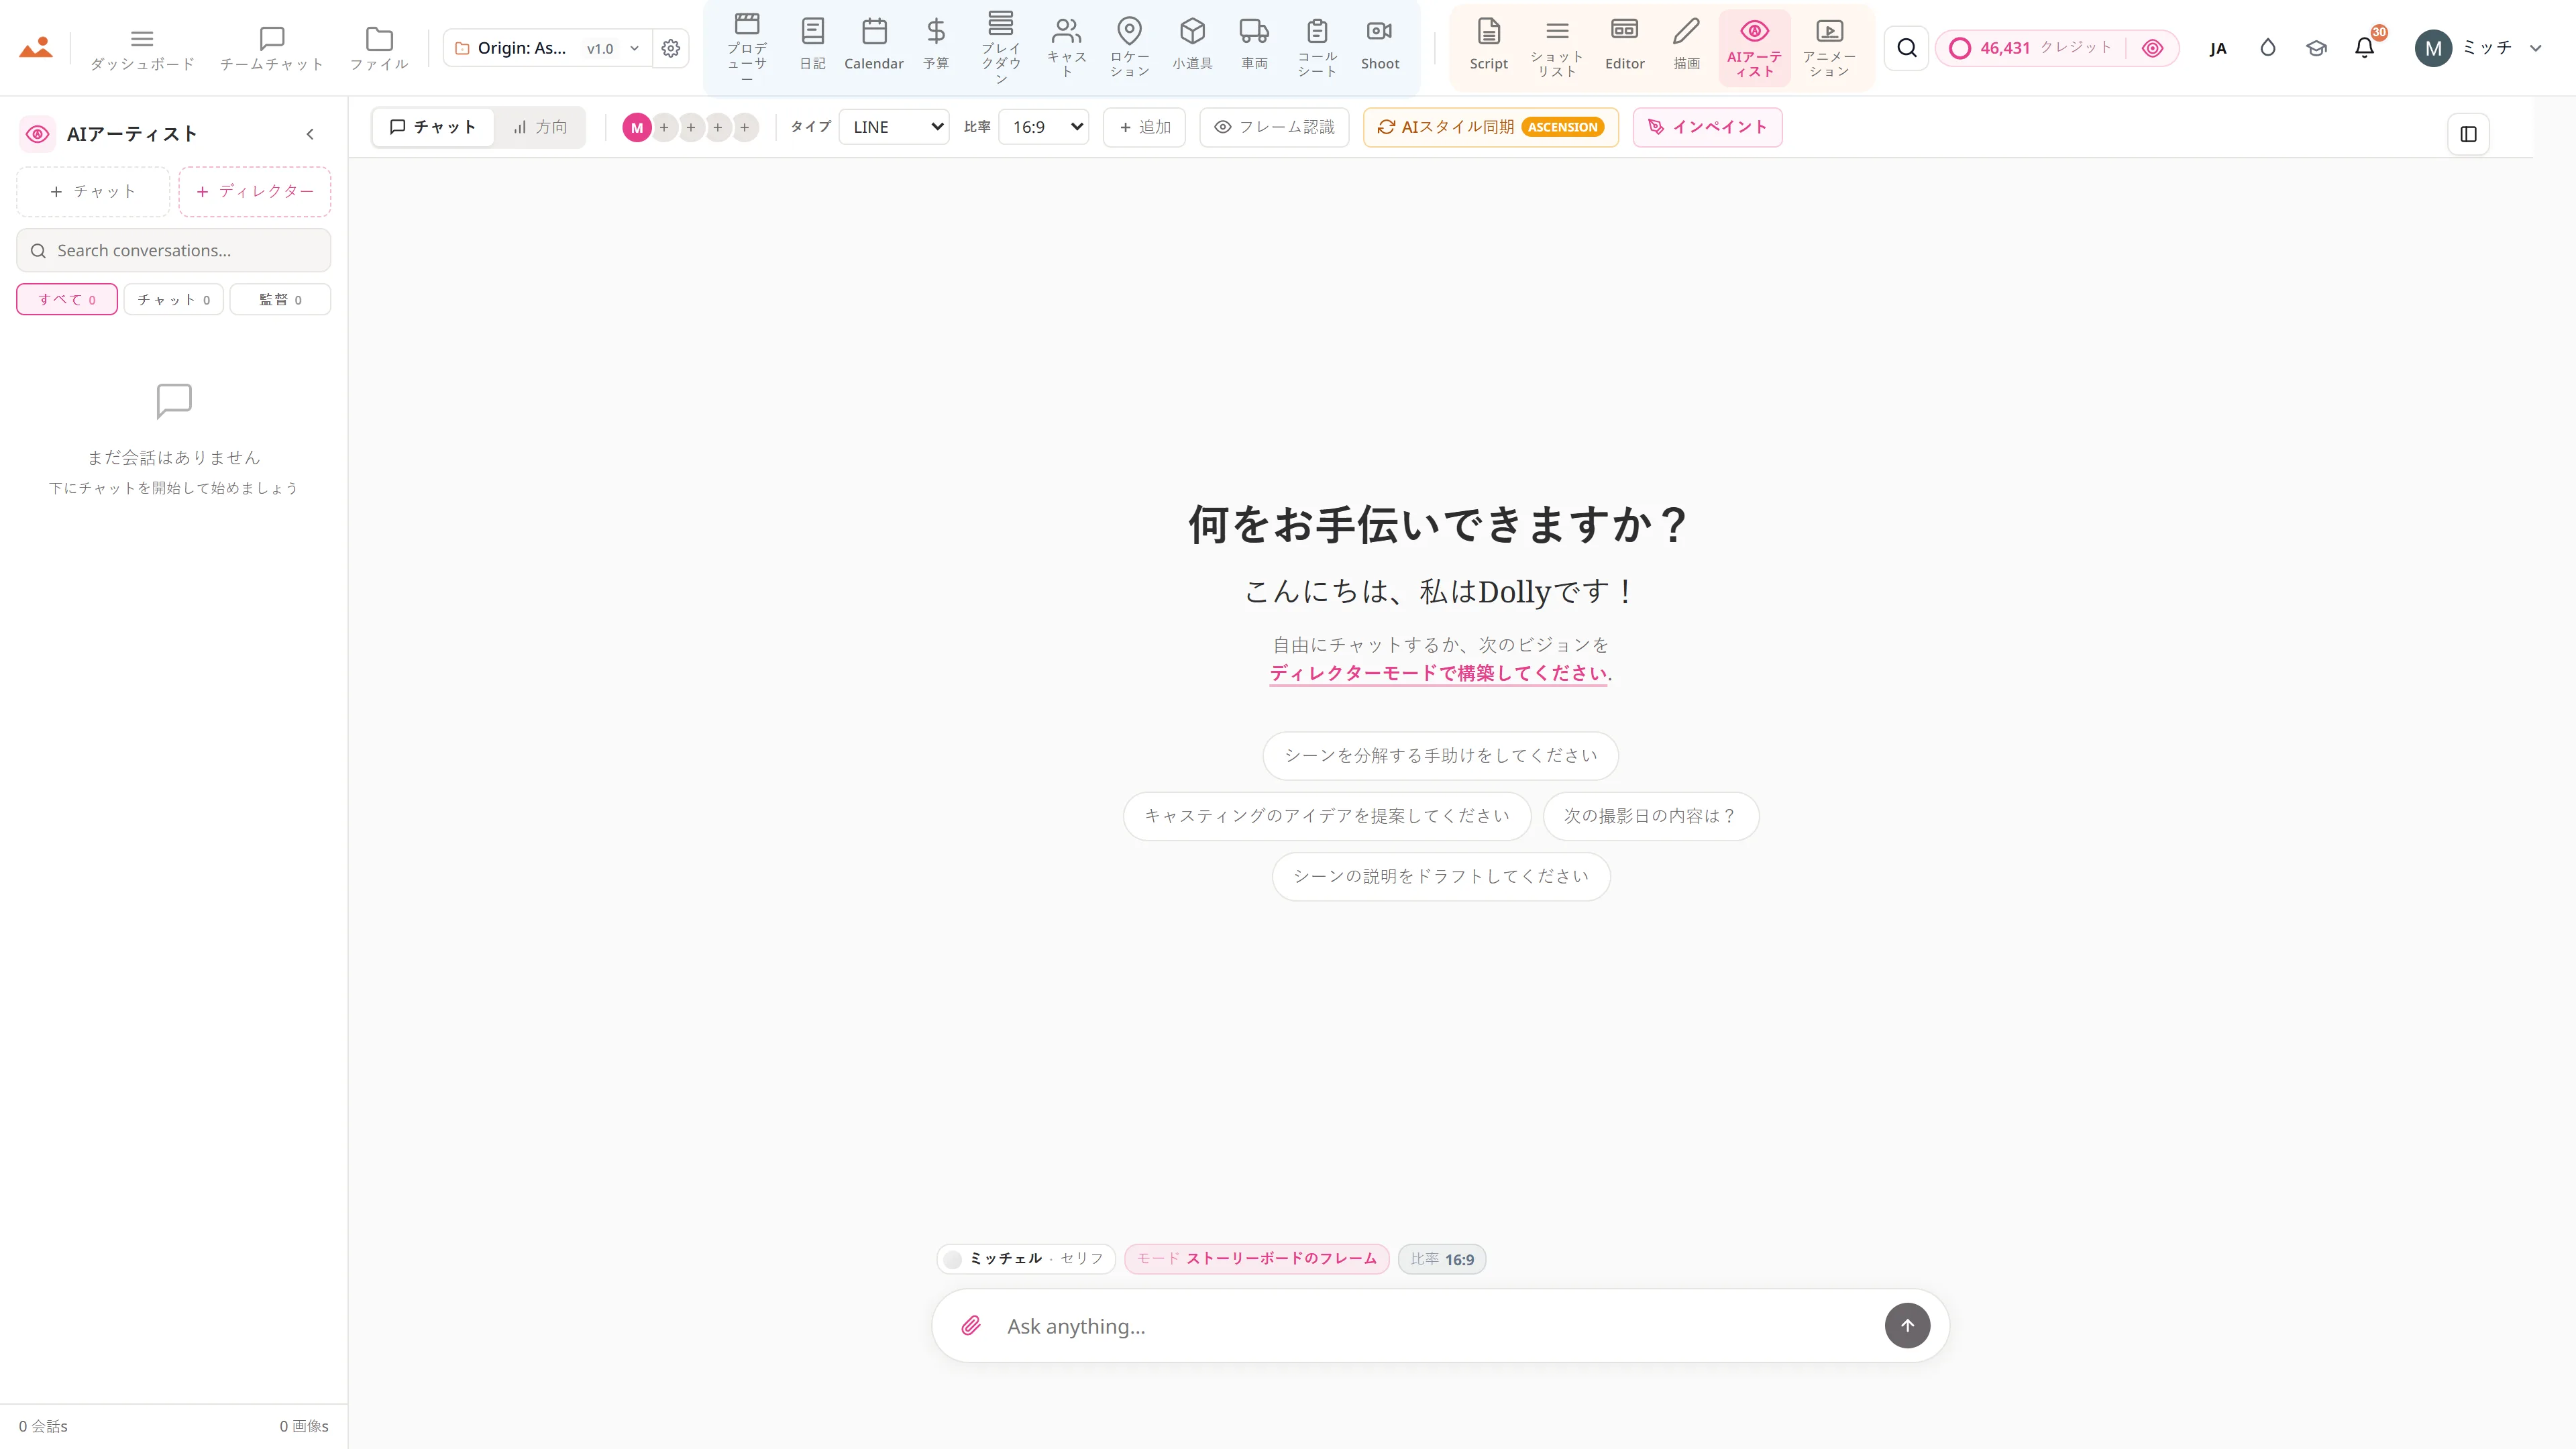Select the AIアーティスト tab in header
Screen dimensions: 2576x1449
(1754, 47)
